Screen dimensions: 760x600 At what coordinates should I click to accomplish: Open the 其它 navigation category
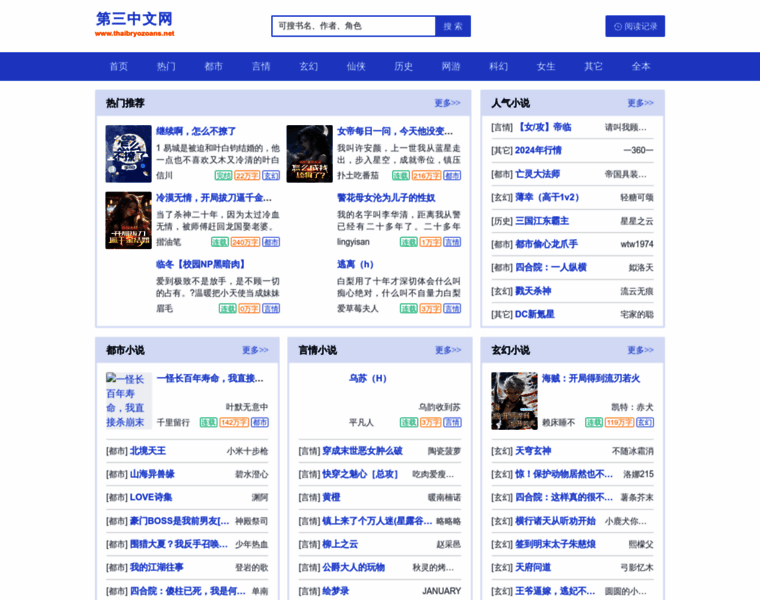pos(594,66)
